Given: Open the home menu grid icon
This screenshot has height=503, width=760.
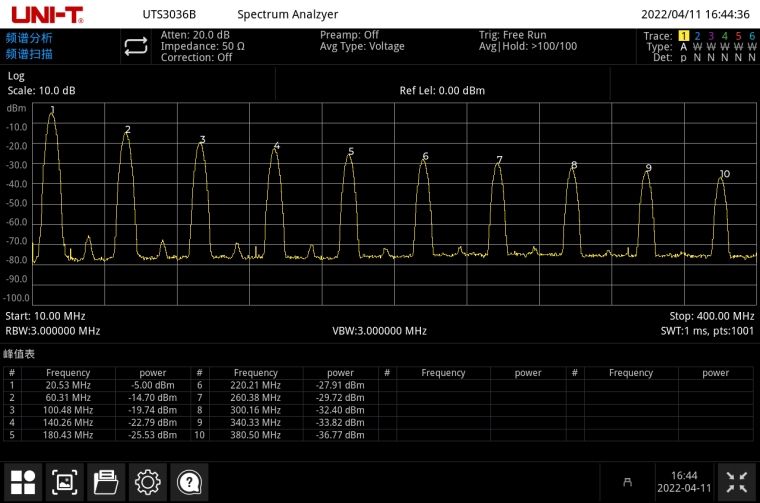Looking at the screenshot, I should [x=23, y=482].
